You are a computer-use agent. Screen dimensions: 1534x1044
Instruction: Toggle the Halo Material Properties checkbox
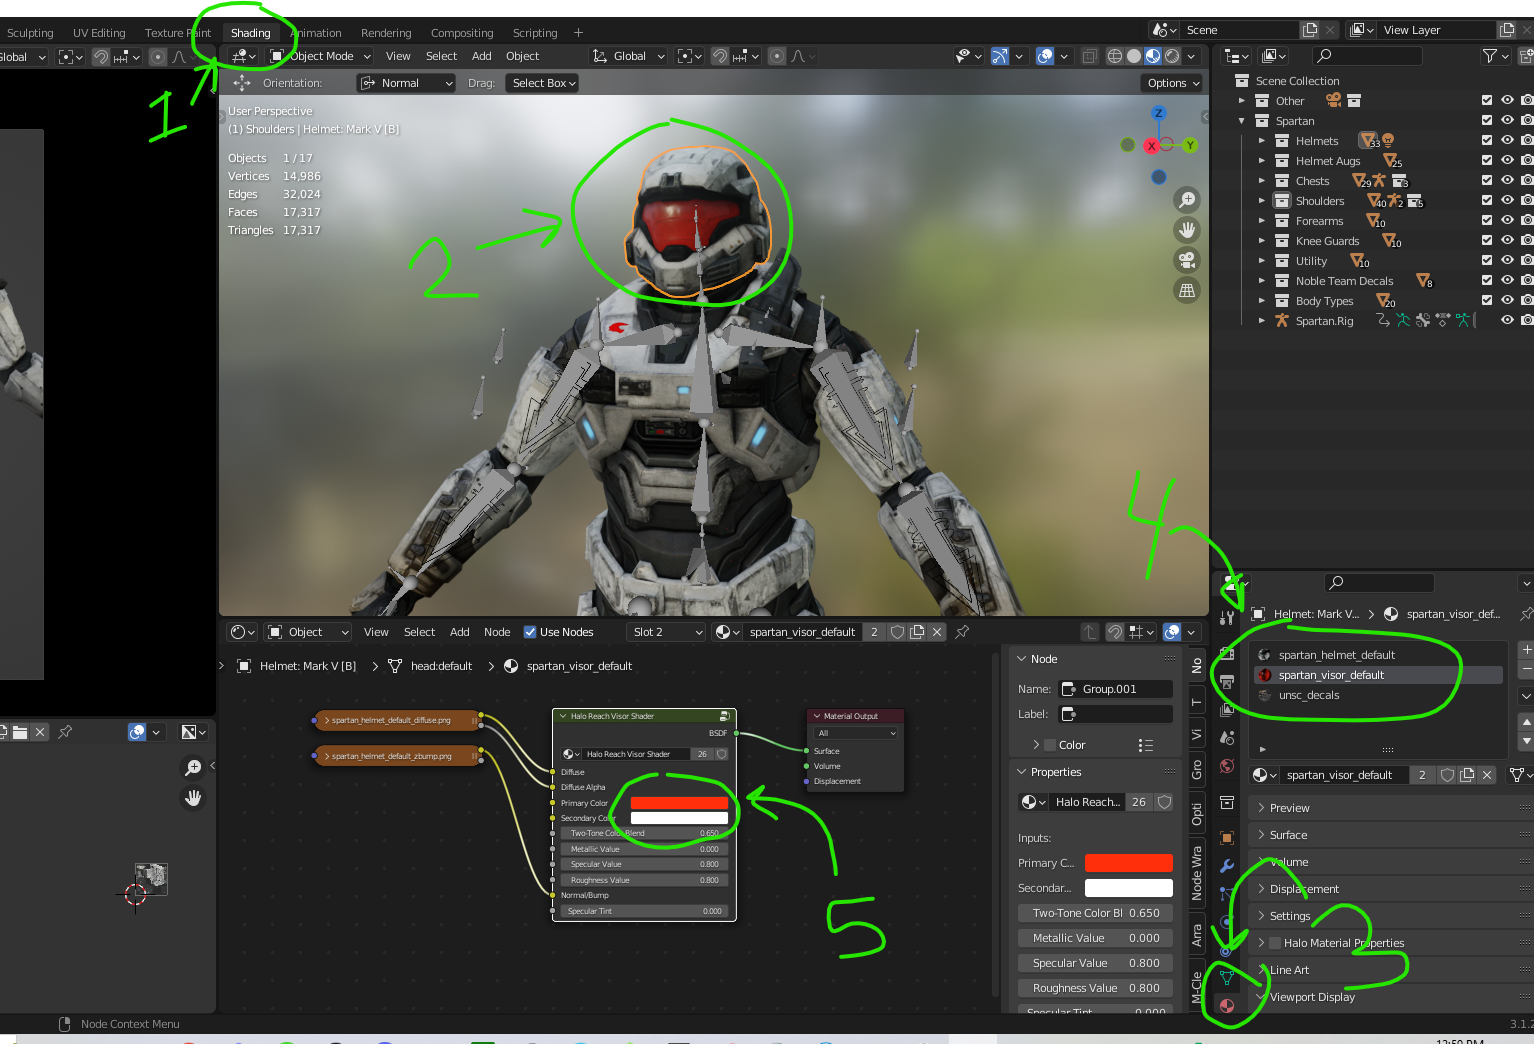1275,943
